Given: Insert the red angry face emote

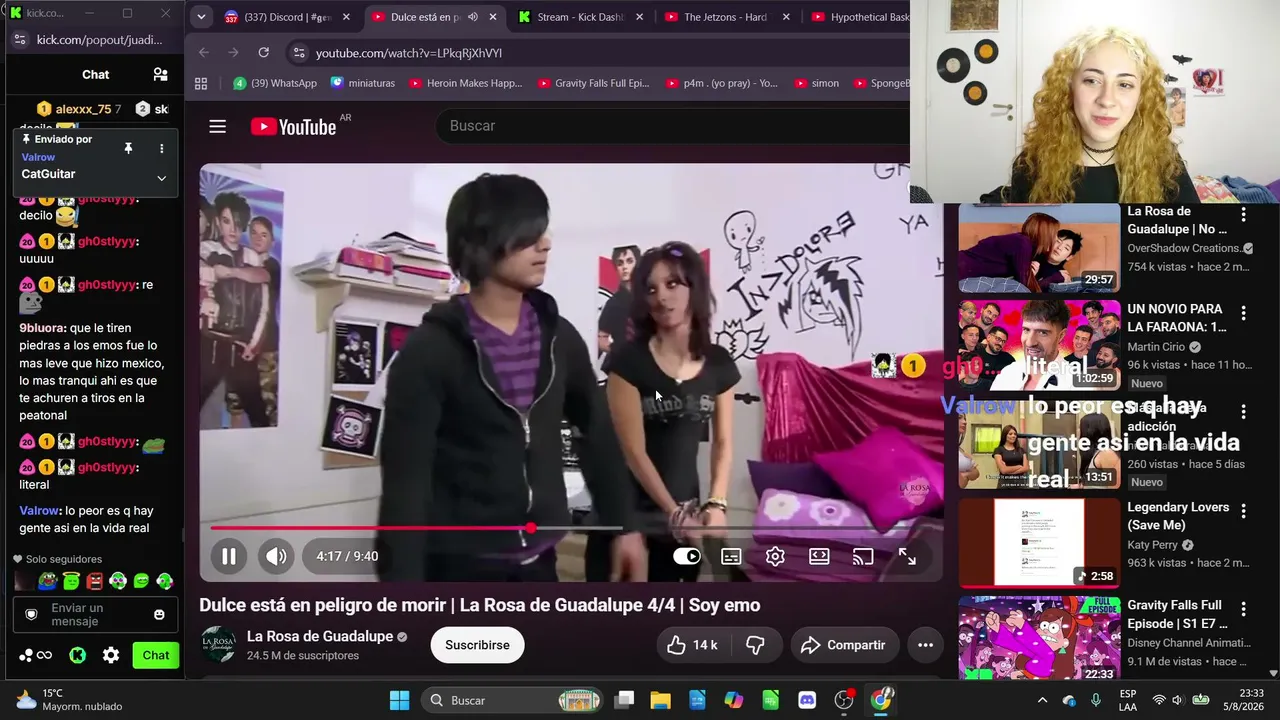Looking at the screenshot, I should [x=94, y=581].
